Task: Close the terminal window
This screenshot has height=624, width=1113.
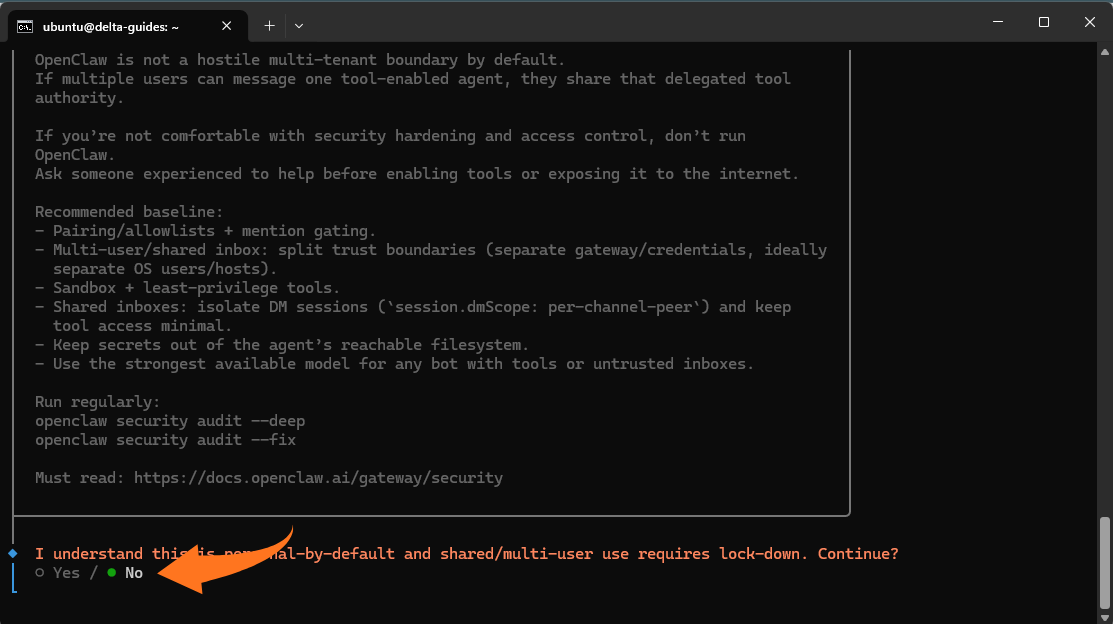Action: point(1089,22)
